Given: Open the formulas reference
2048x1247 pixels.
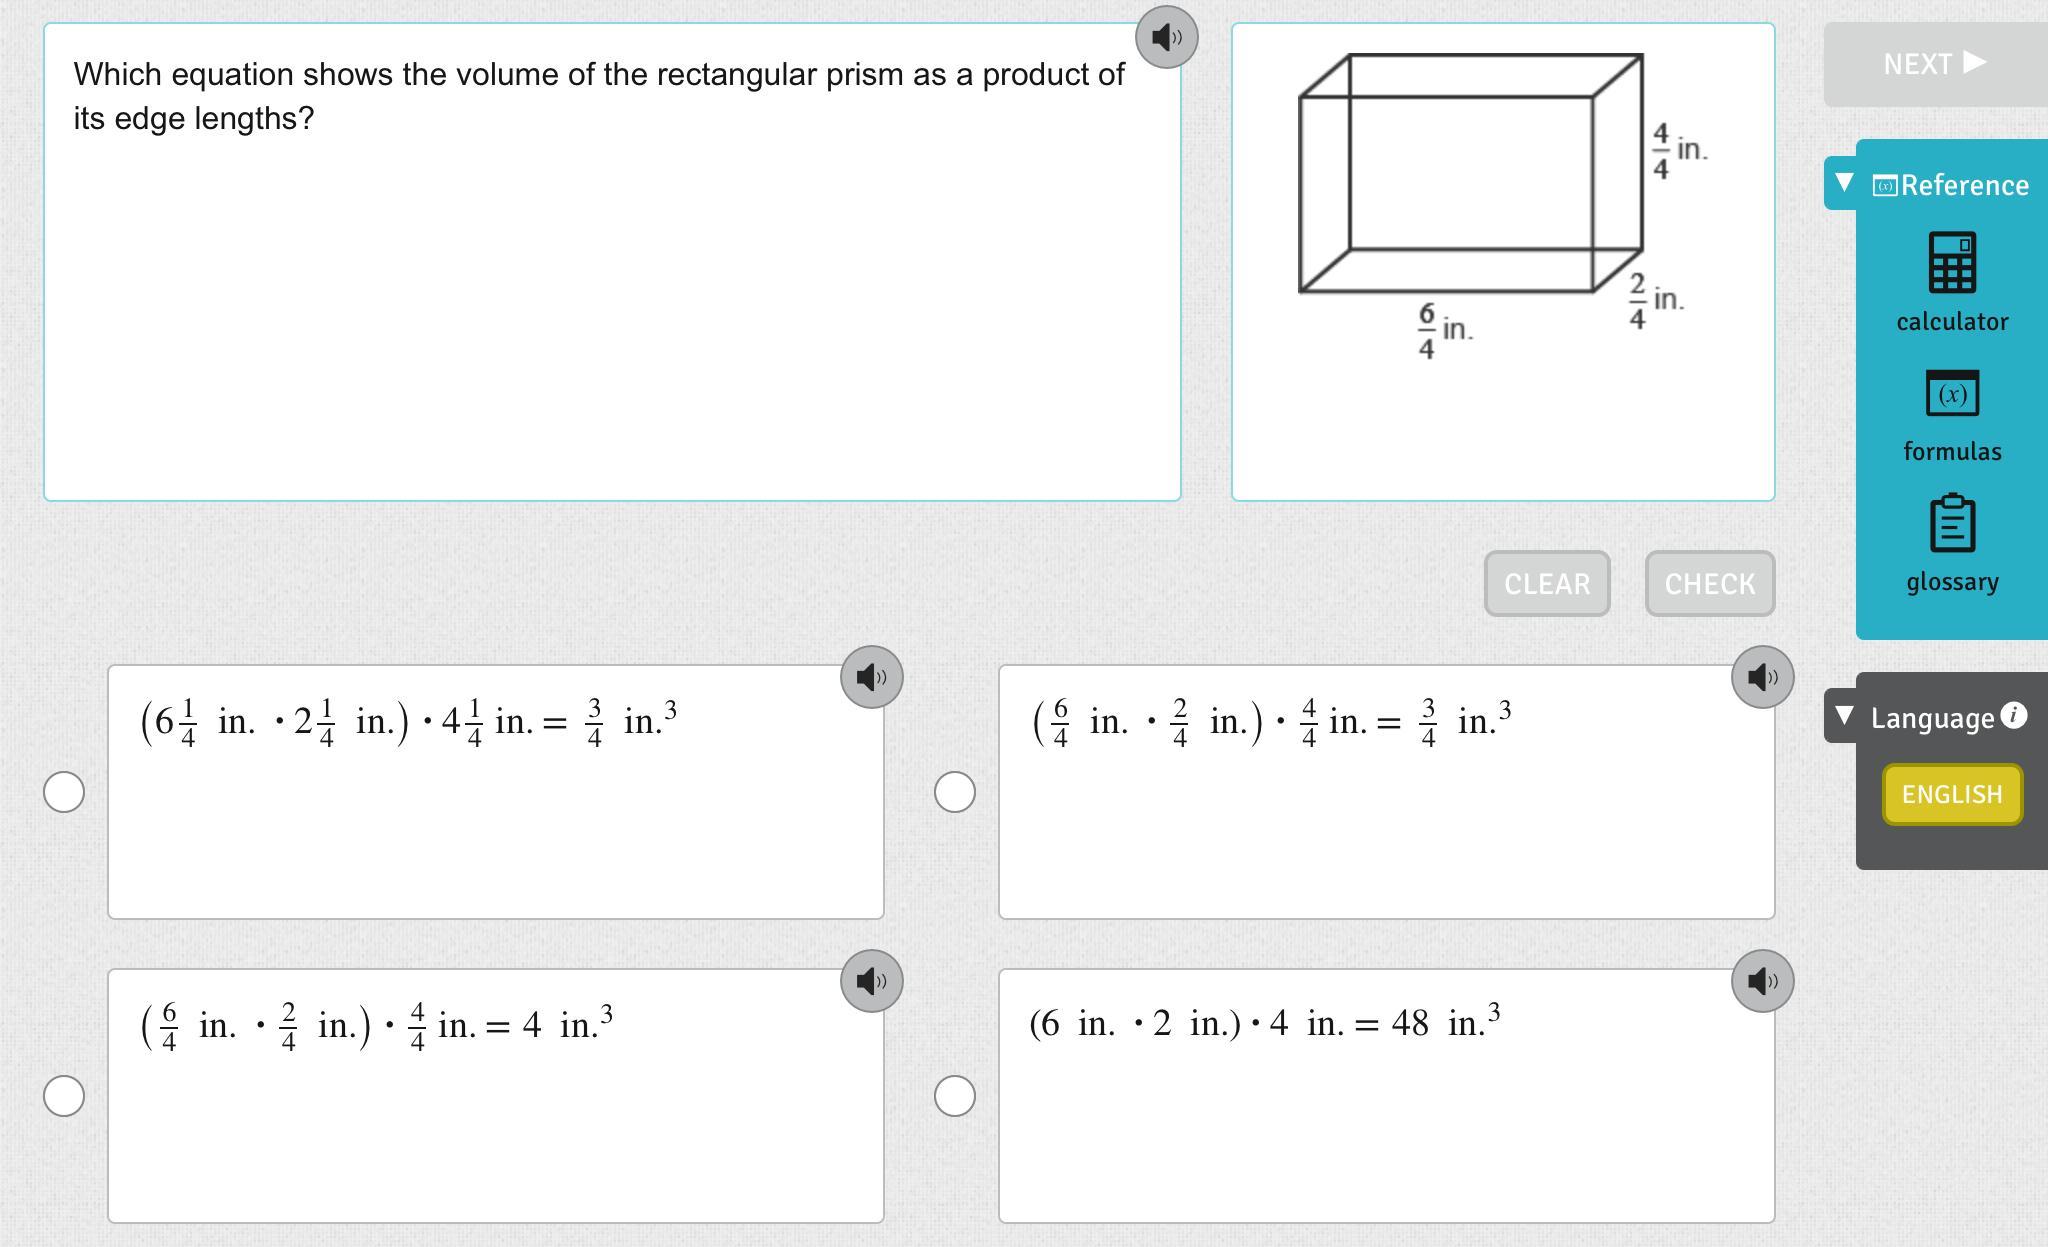Looking at the screenshot, I should (x=1951, y=415).
